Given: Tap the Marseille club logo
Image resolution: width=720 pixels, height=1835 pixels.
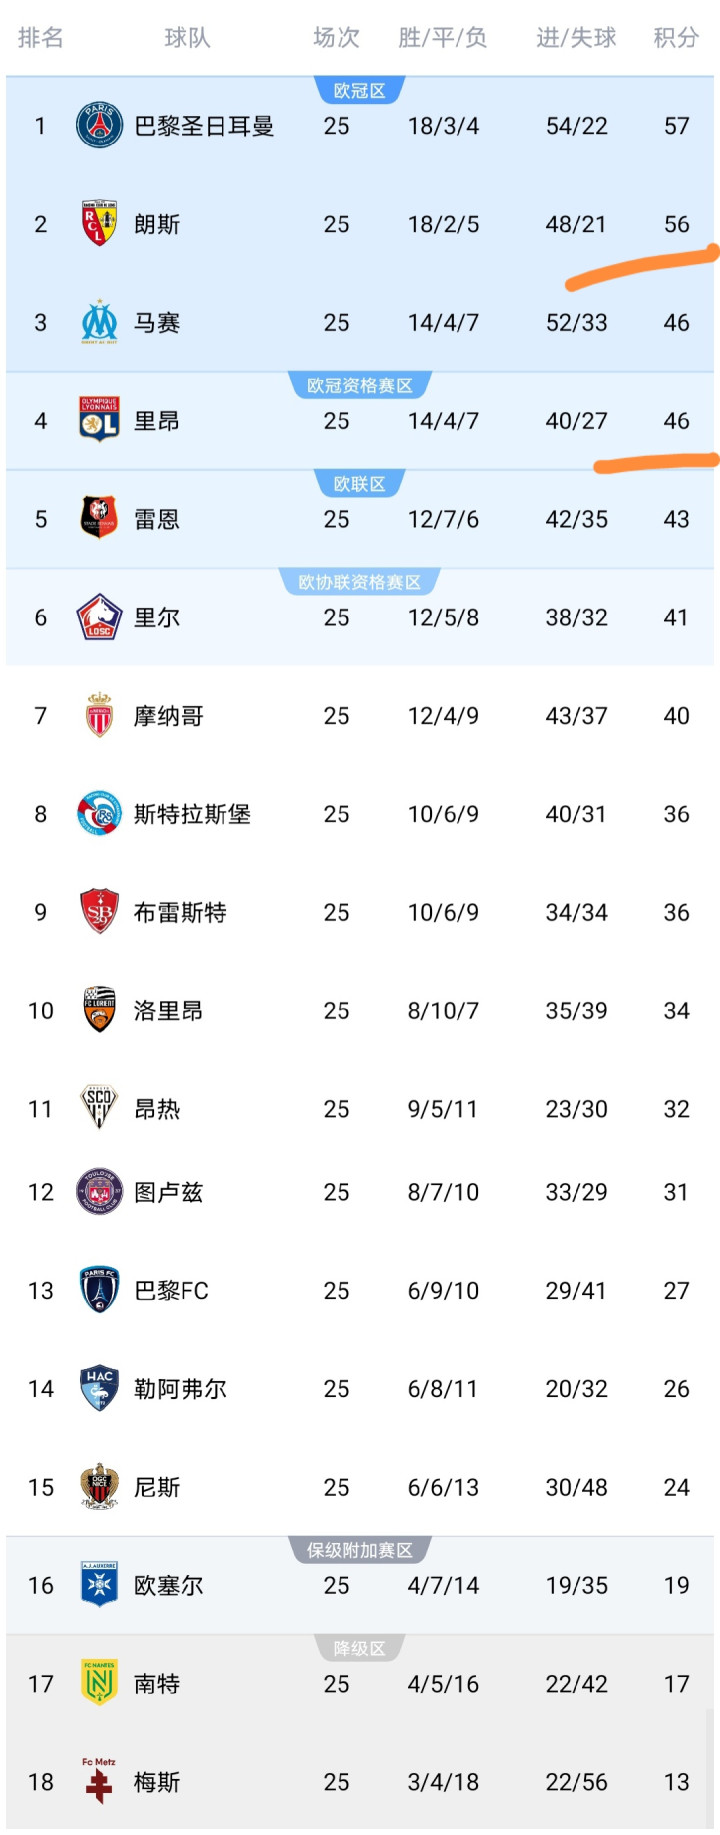Looking at the screenshot, I should pos(99,322).
